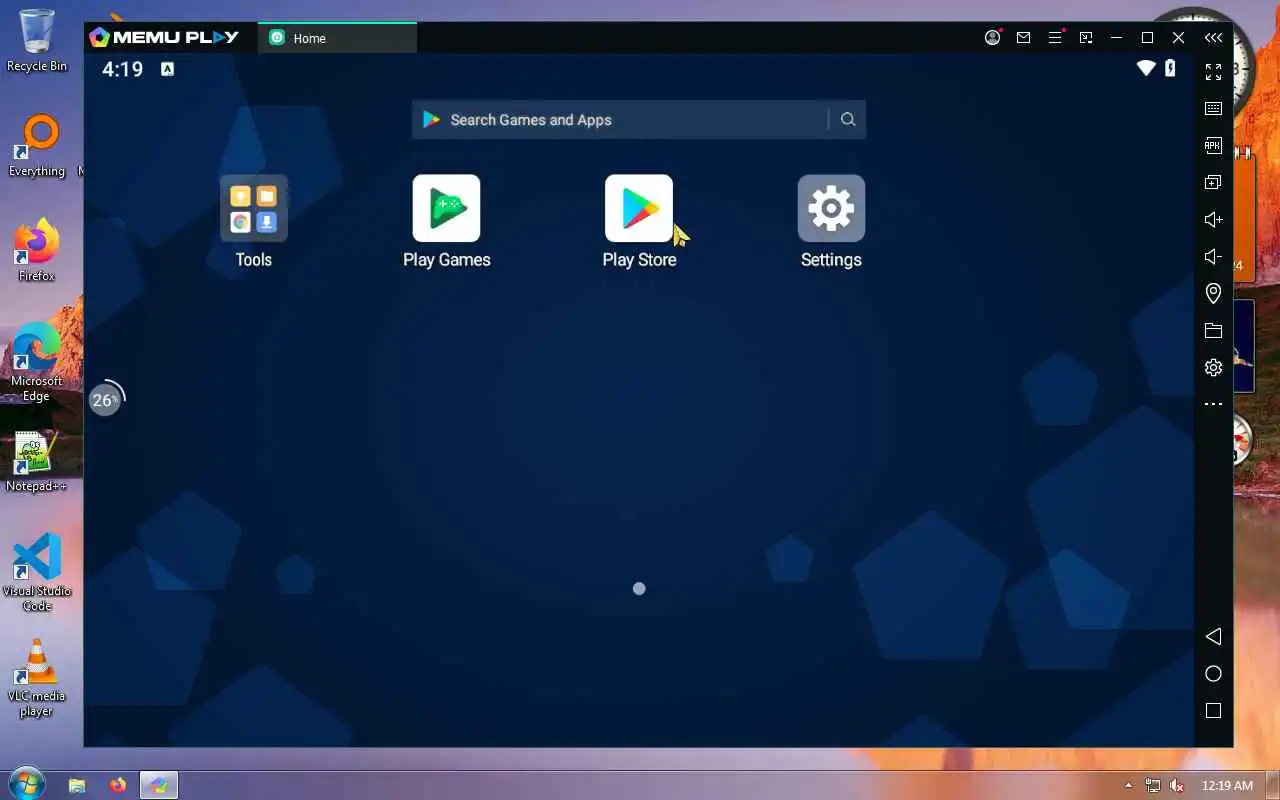This screenshot has height=800, width=1280.
Task: Switch to the Home tab
Action: point(338,38)
